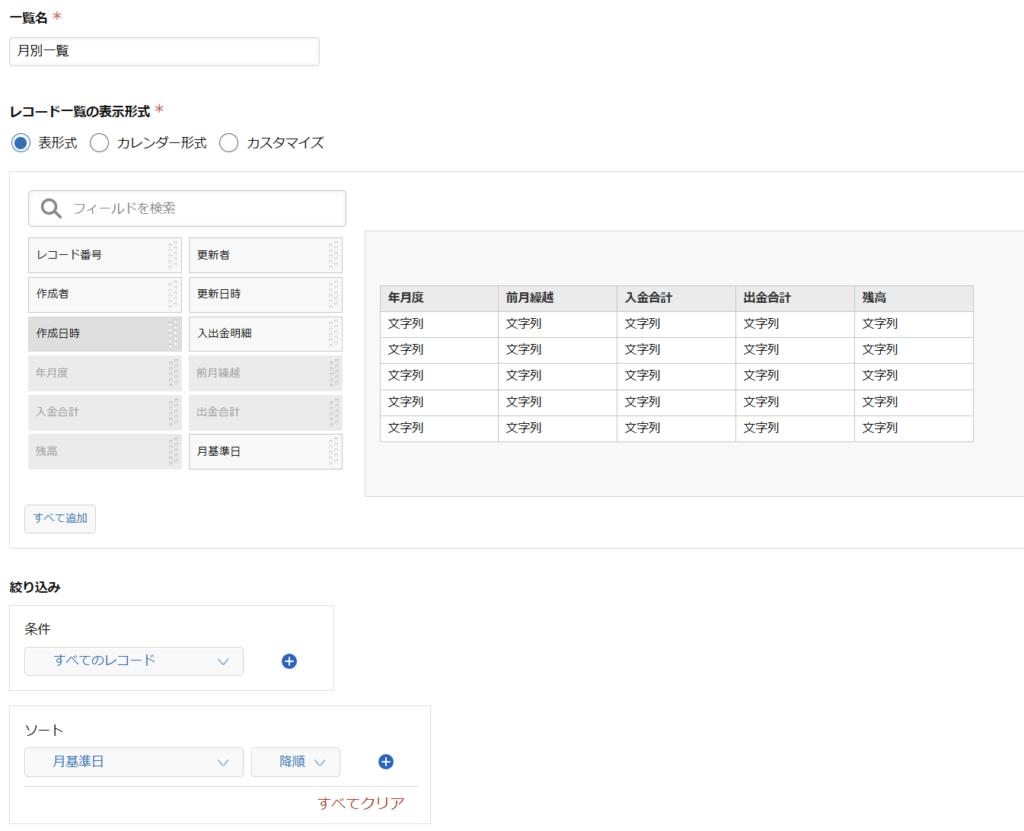Open the すべてのレコード condition dropdown
The height and width of the screenshot is (831, 1024).
click(134, 661)
